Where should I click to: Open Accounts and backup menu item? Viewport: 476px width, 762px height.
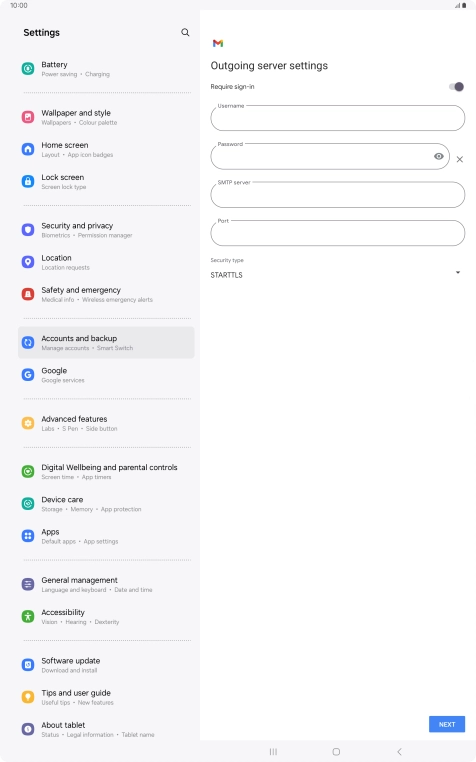pyautogui.click(x=106, y=343)
